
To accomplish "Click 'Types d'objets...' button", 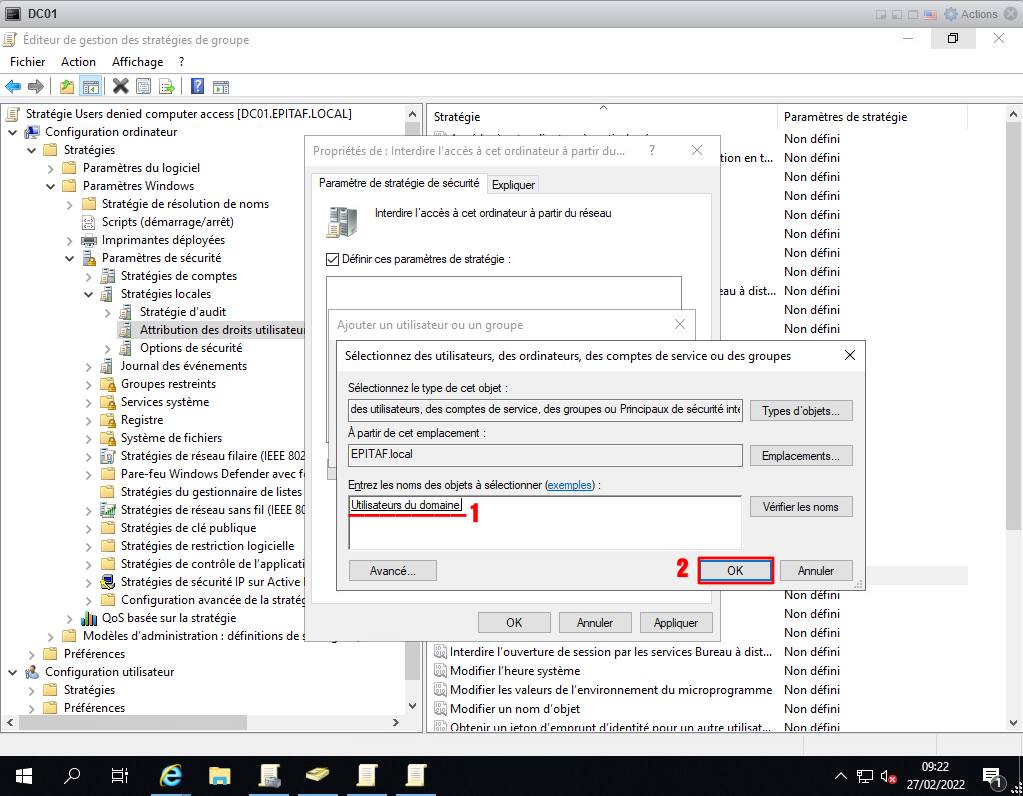I will [x=806, y=411].
